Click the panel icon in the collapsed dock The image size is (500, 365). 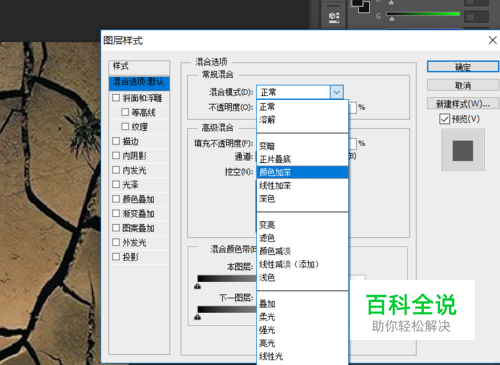(x=334, y=17)
